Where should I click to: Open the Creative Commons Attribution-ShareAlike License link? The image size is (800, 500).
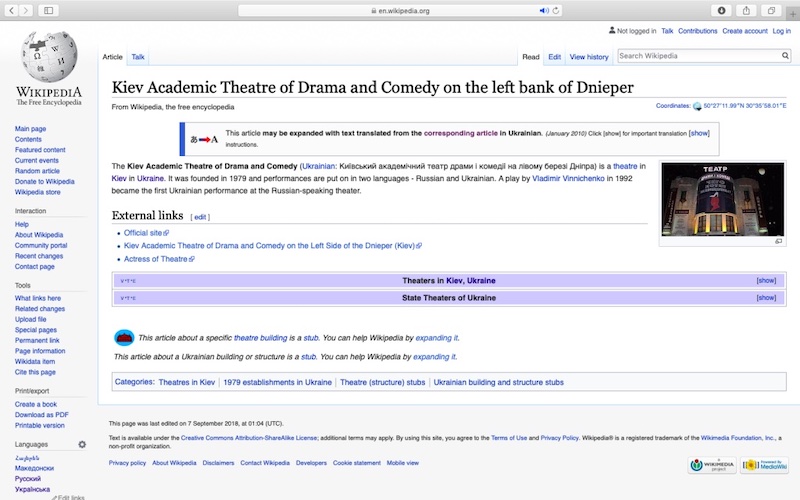click(248, 438)
